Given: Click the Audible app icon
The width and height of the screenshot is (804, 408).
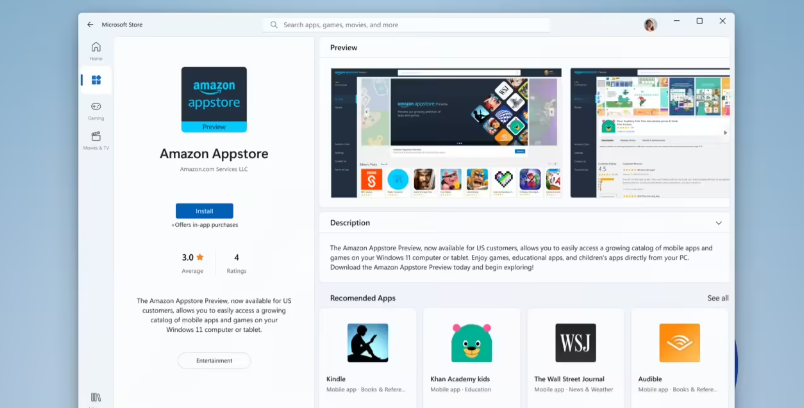Looking at the screenshot, I should click(x=679, y=343).
